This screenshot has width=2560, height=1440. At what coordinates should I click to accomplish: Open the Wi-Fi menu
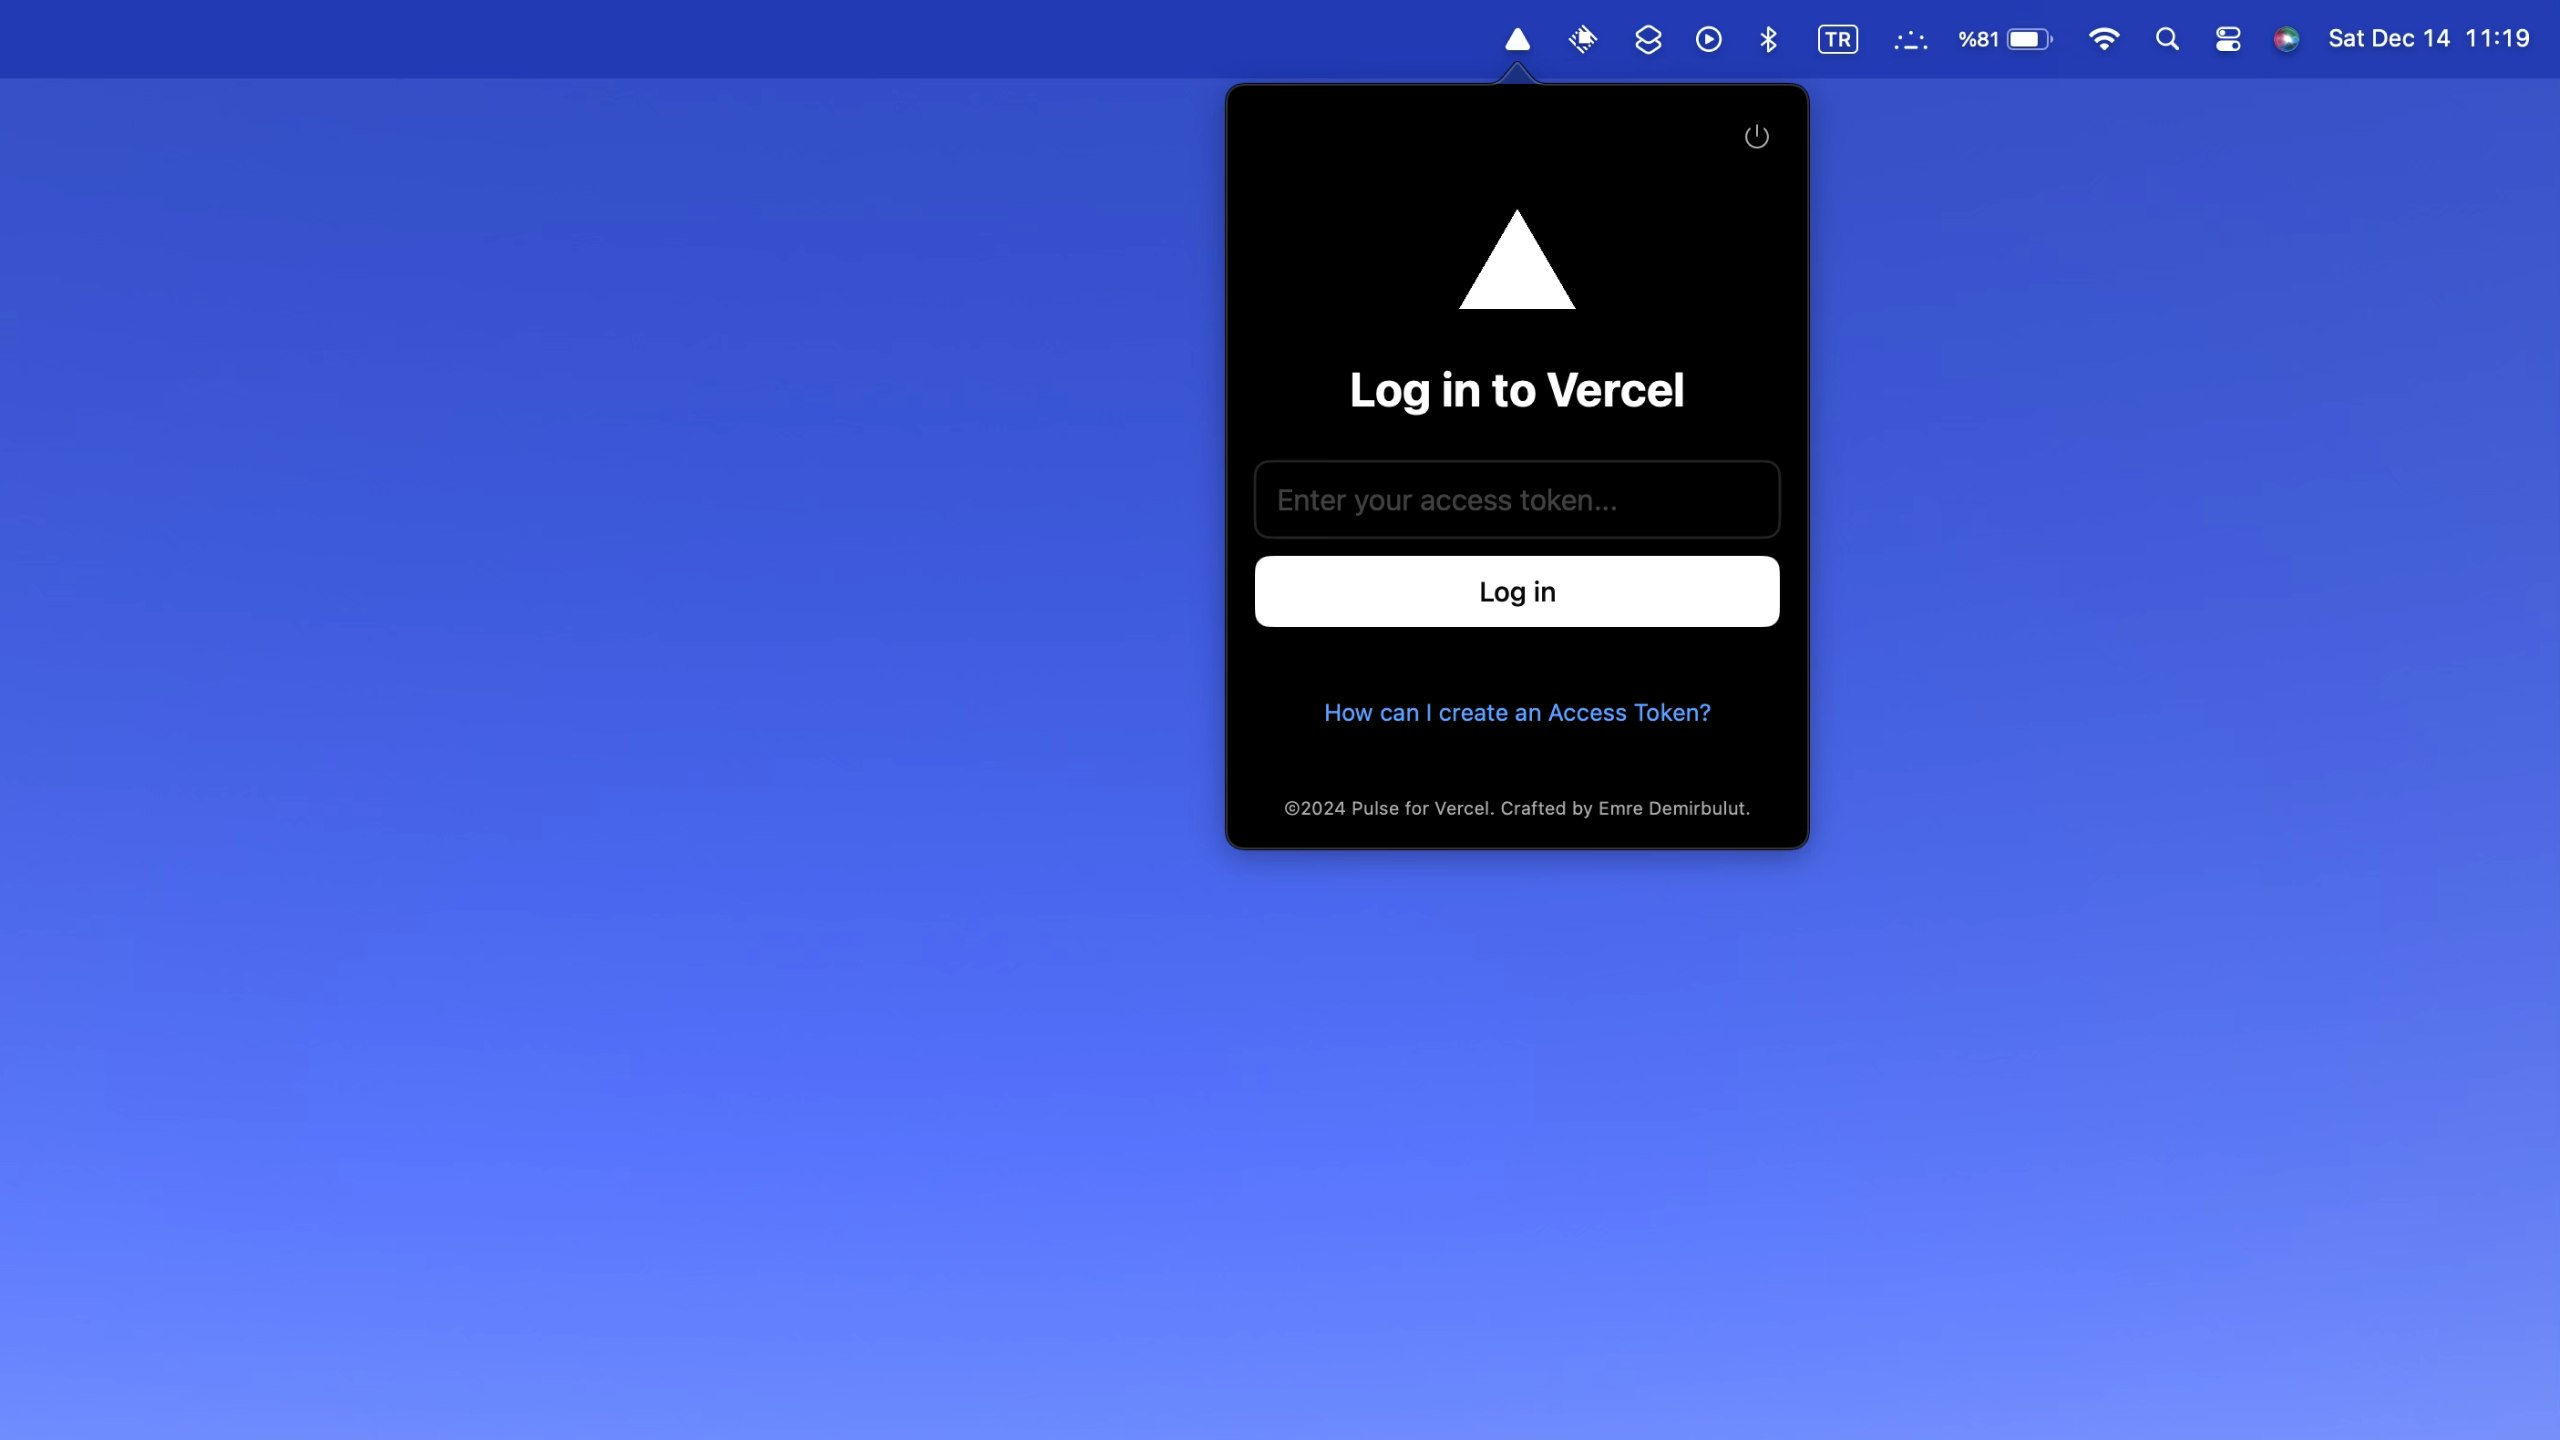[x=2103, y=39]
